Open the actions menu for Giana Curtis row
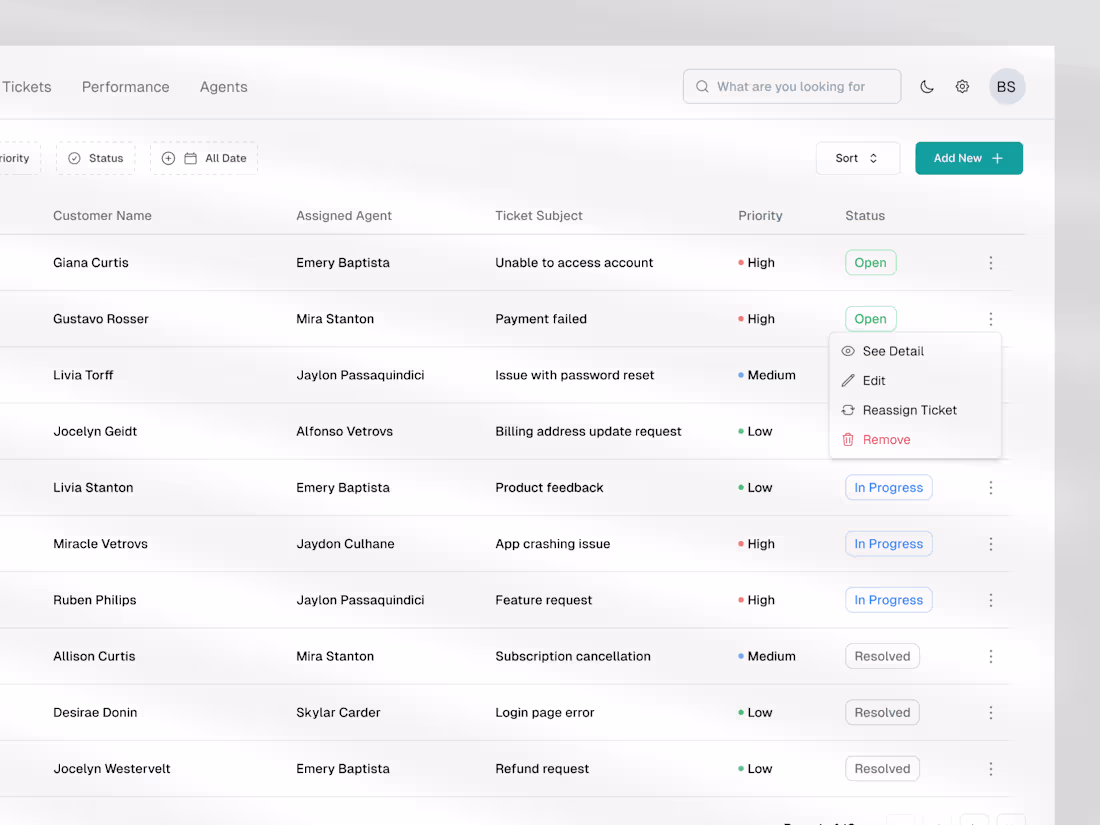The height and width of the screenshot is (825, 1100). pyautogui.click(x=991, y=262)
